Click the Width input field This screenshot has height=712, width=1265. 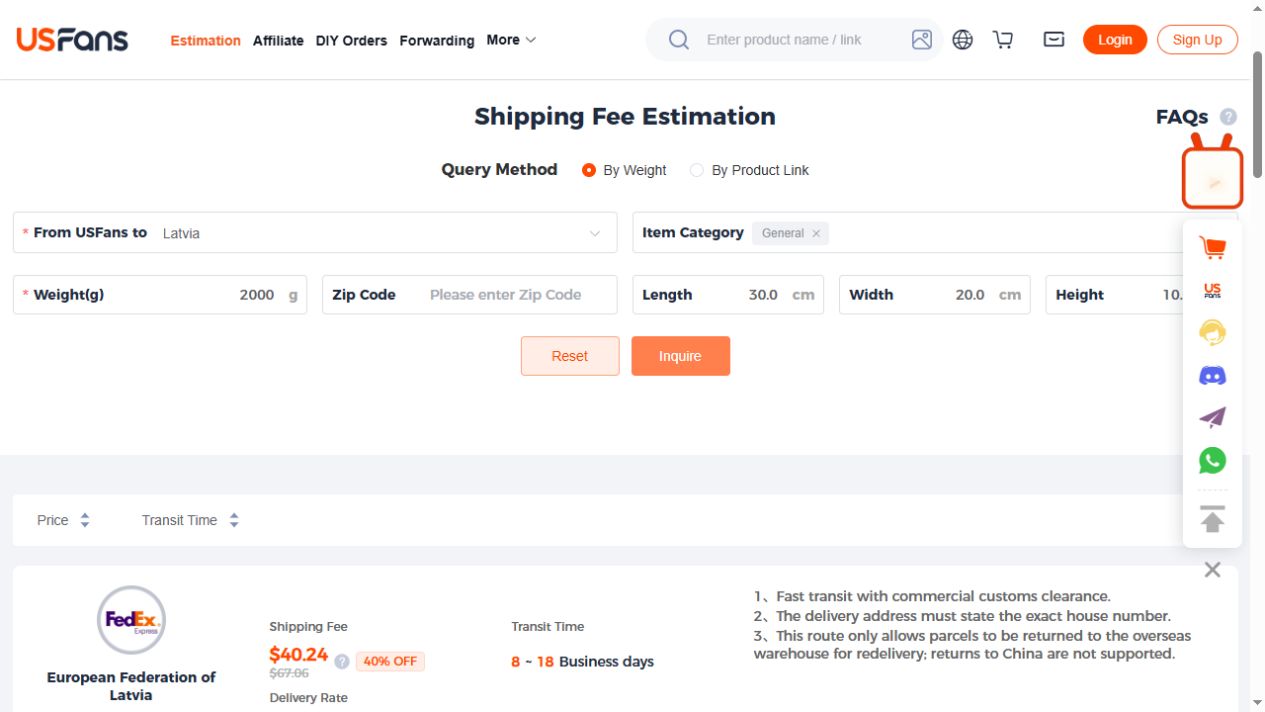pos(935,295)
